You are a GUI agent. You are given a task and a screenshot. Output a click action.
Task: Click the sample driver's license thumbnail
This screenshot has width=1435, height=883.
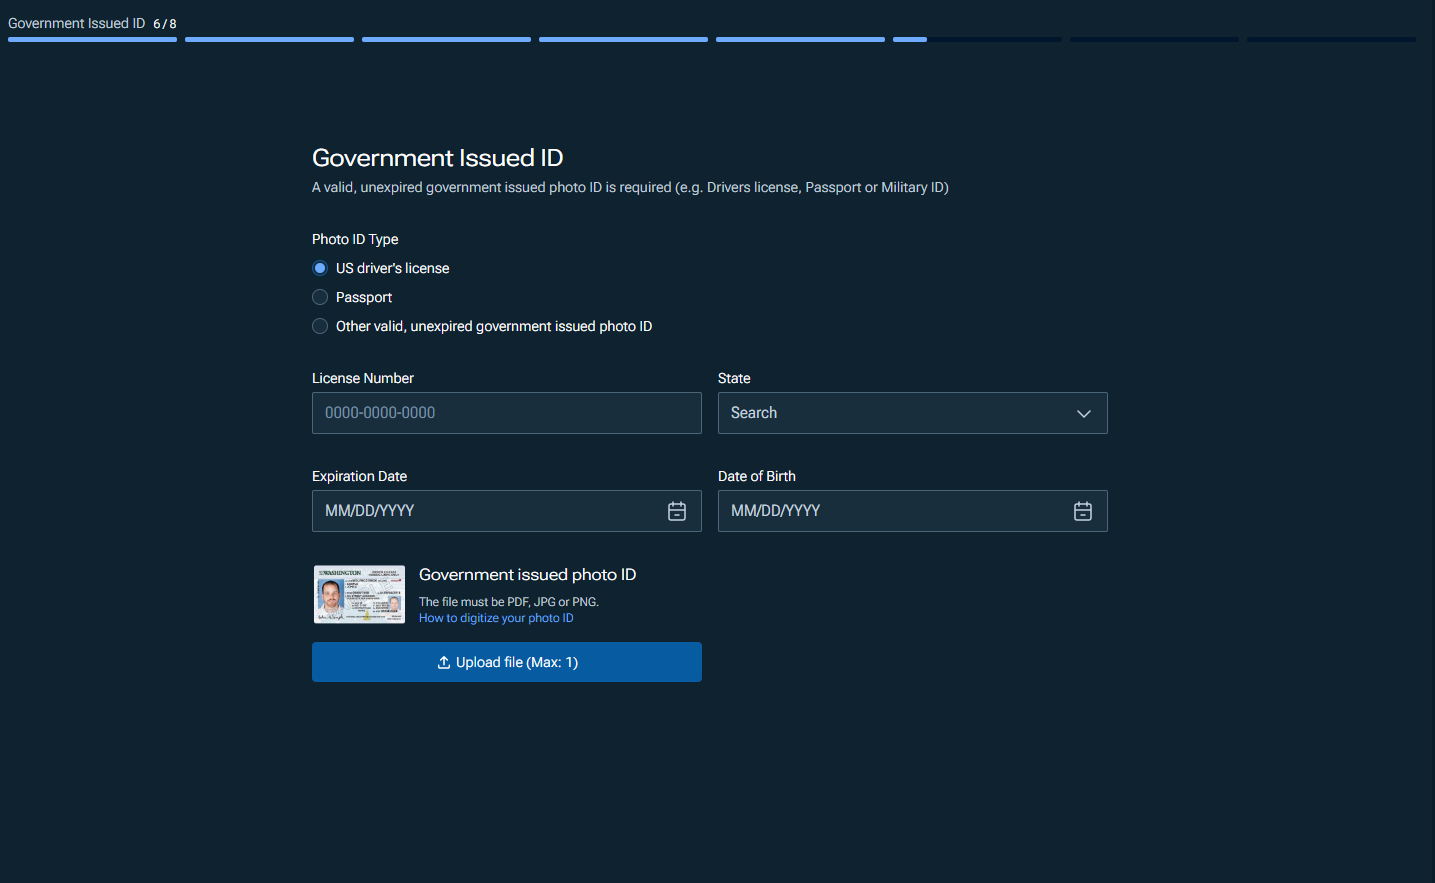click(x=359, y=594)
